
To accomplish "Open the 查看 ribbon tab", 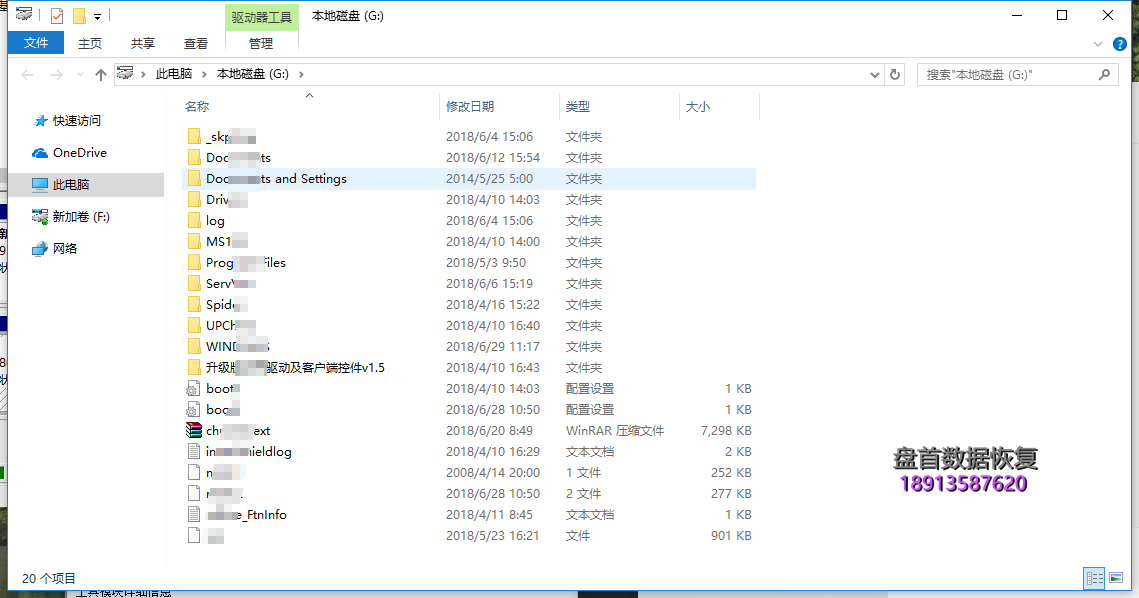I will pos(196,43).
